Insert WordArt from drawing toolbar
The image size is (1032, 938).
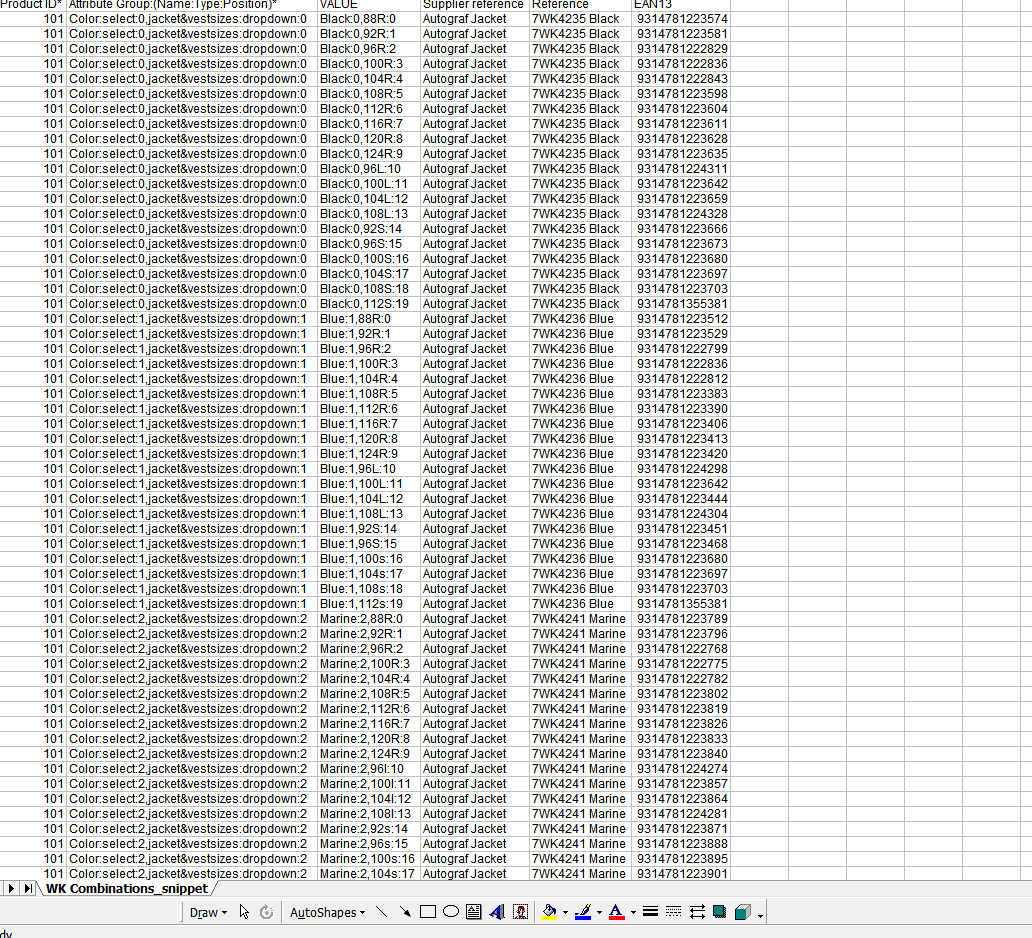[x=497, y=912]
